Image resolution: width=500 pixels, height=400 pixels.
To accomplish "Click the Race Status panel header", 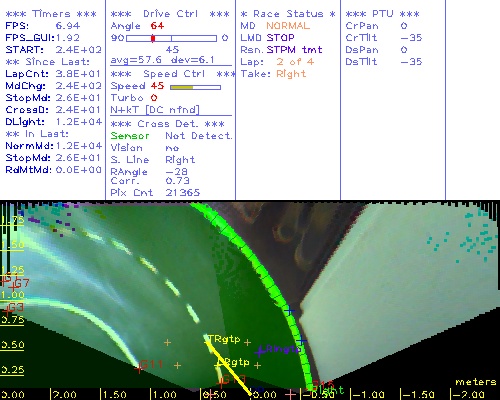I will [288, 14].
